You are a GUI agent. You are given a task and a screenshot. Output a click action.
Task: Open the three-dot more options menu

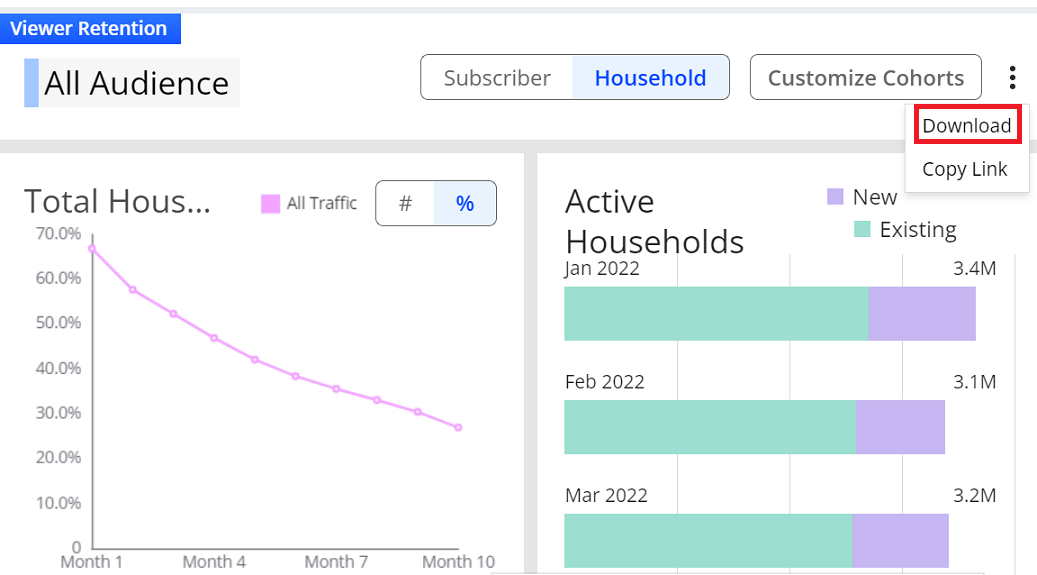(1012, 77)
